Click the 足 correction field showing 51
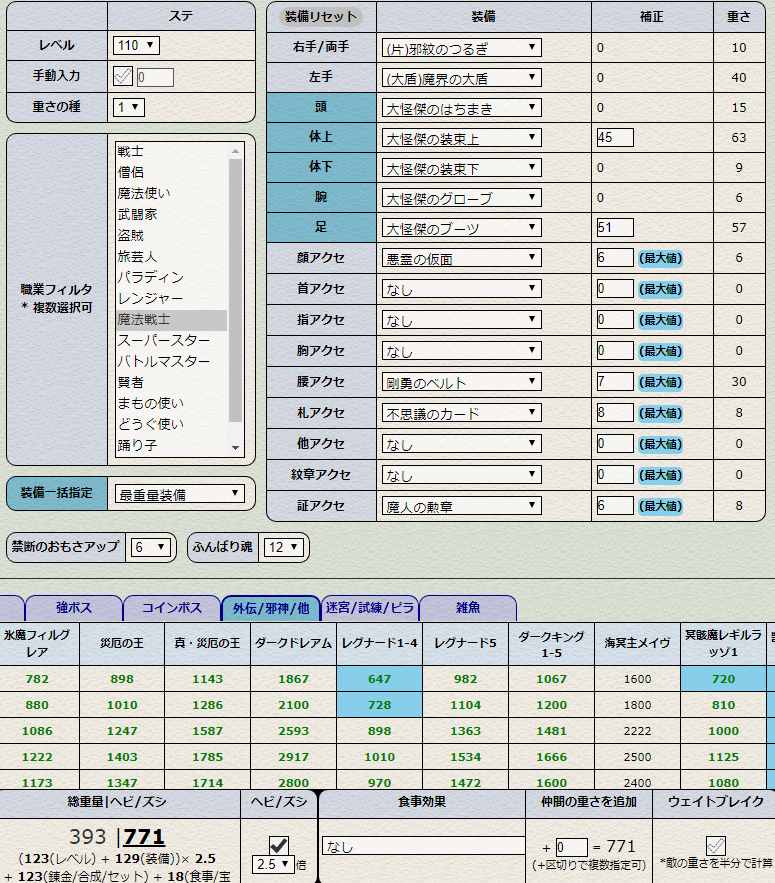 point(615,228)
